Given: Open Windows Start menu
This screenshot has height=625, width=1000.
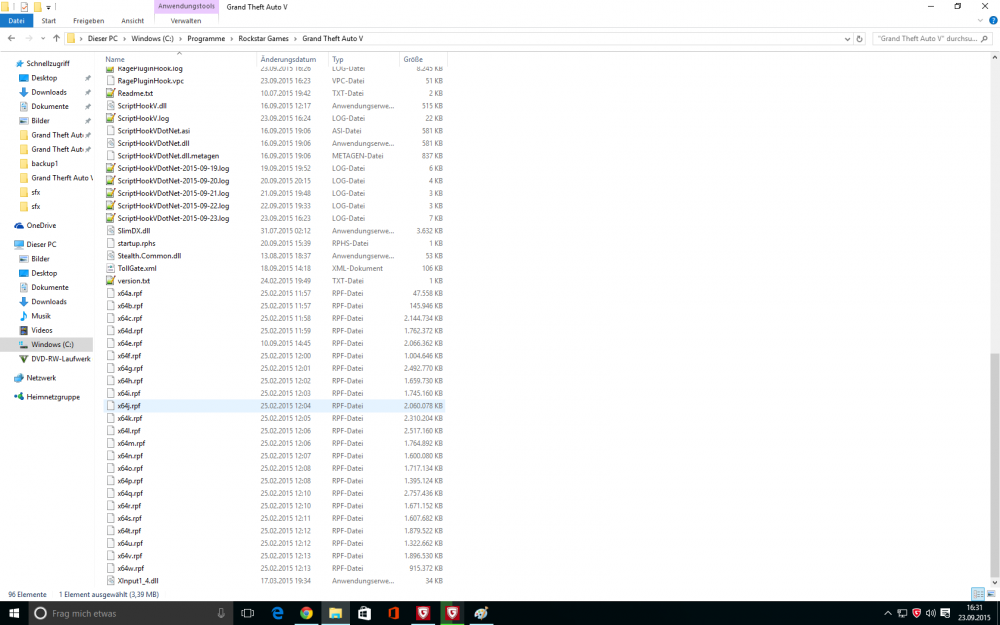Looking at the screenshot, I should [x=13, y=613].
